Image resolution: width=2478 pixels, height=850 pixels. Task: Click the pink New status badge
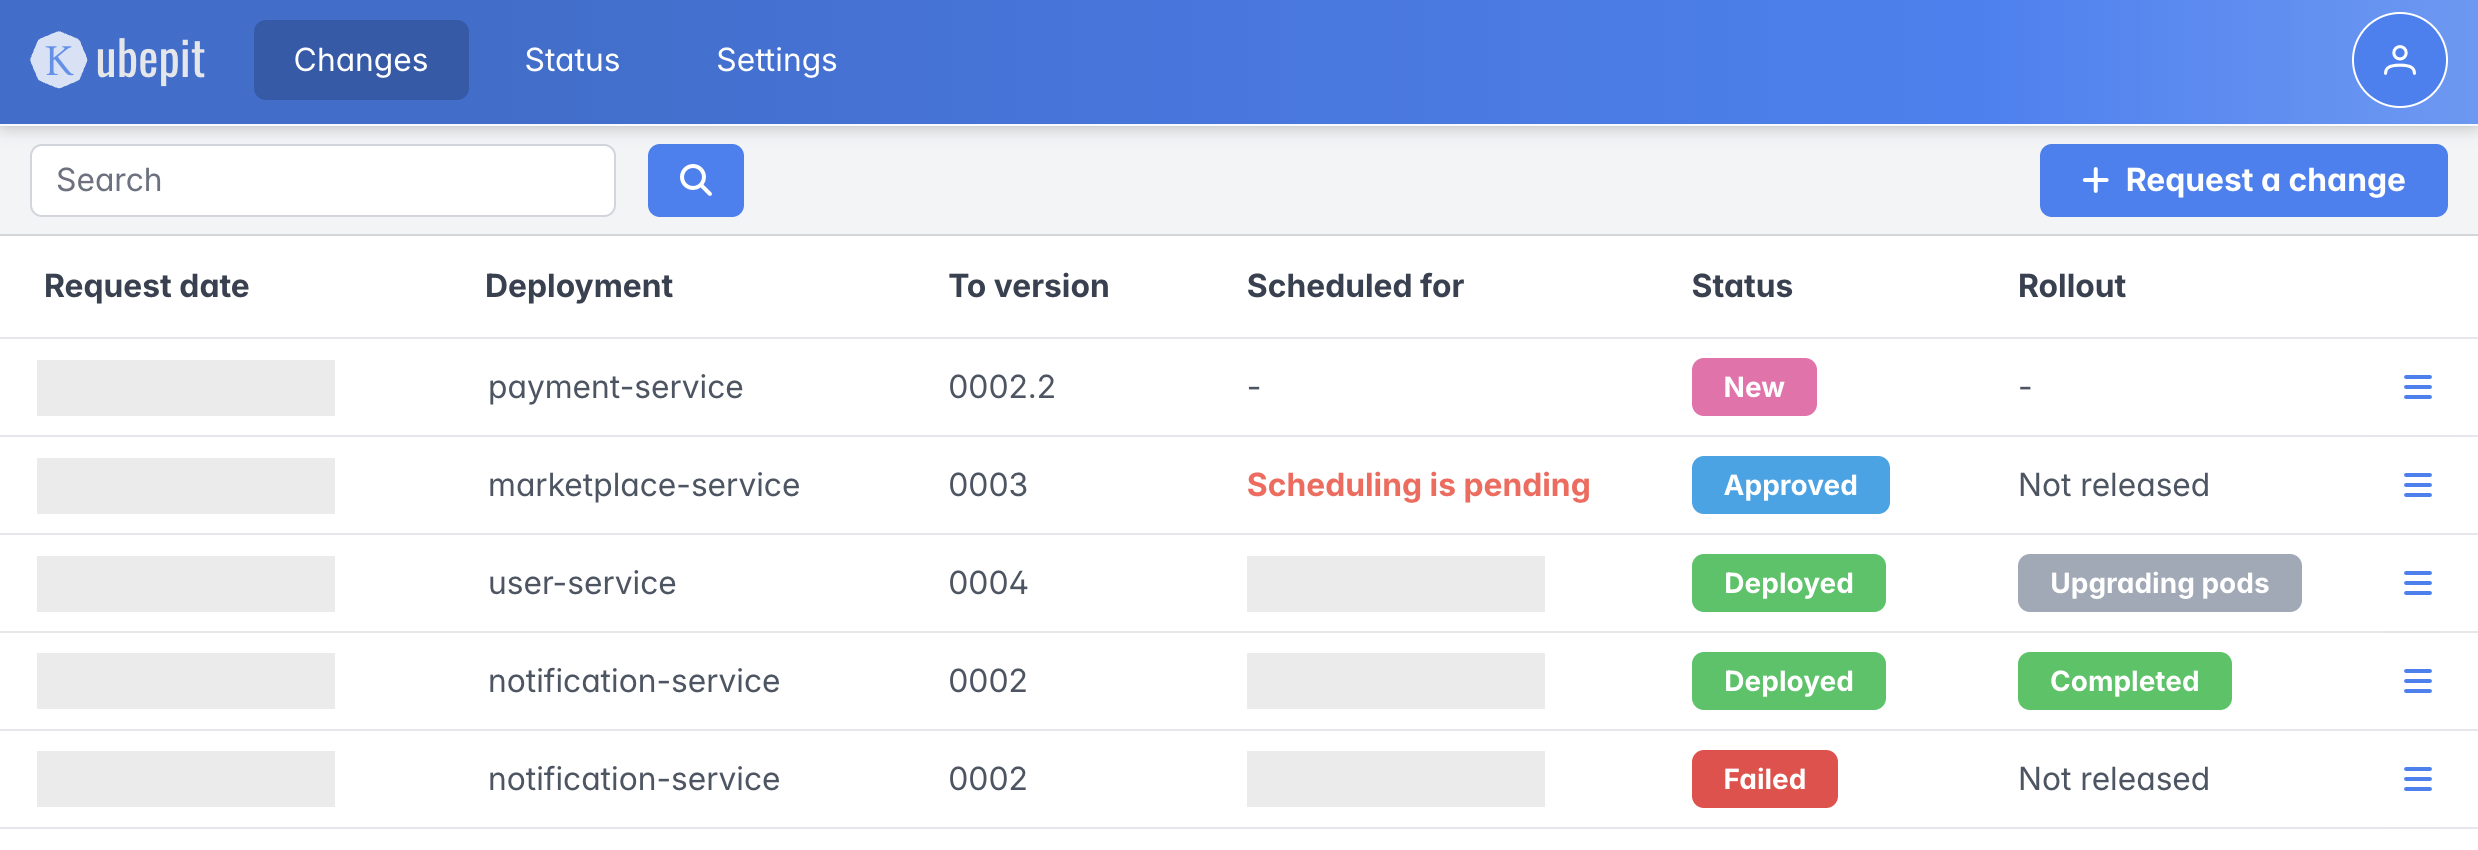tap(1753, 387)
